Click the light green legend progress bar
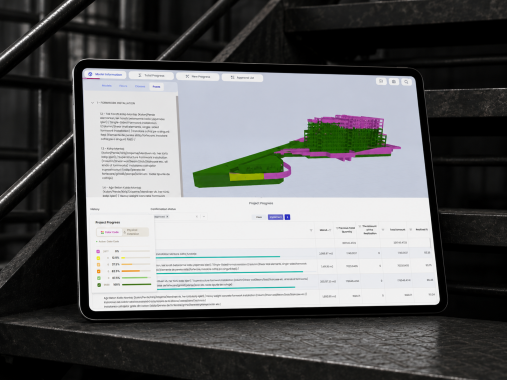 click(136, 277)
